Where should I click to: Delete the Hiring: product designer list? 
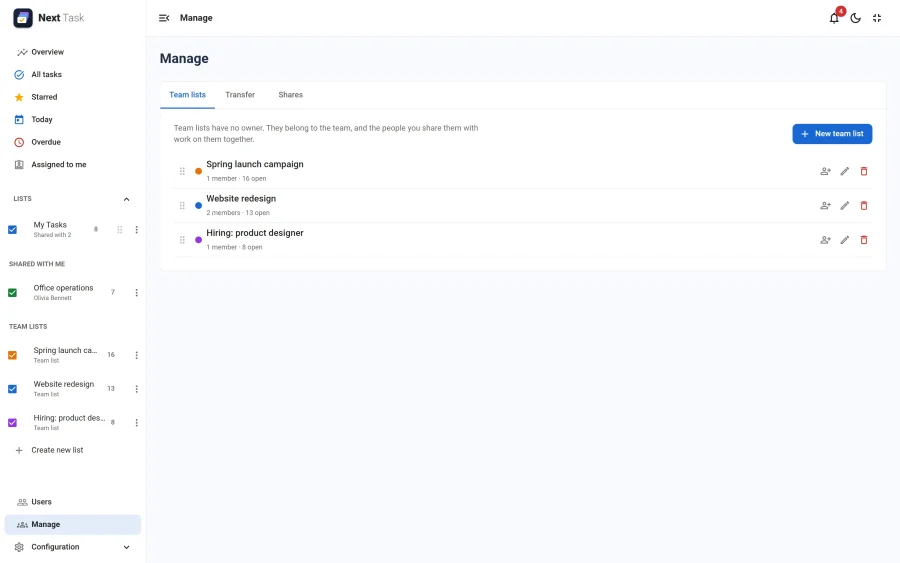click(864, 240)
